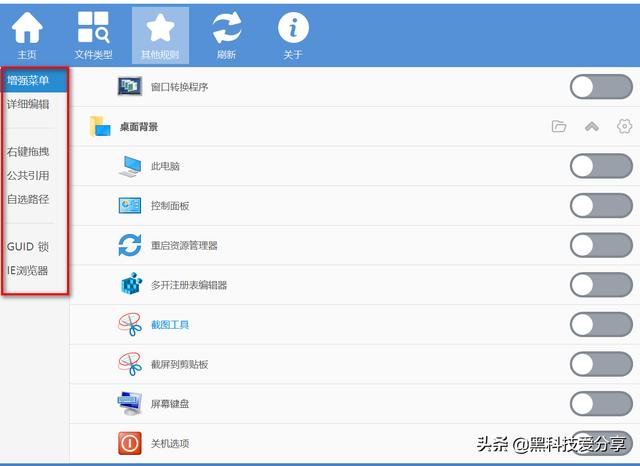
Task: Open GUID 锁 sidebar entry
Action: [x=28, y=246]
